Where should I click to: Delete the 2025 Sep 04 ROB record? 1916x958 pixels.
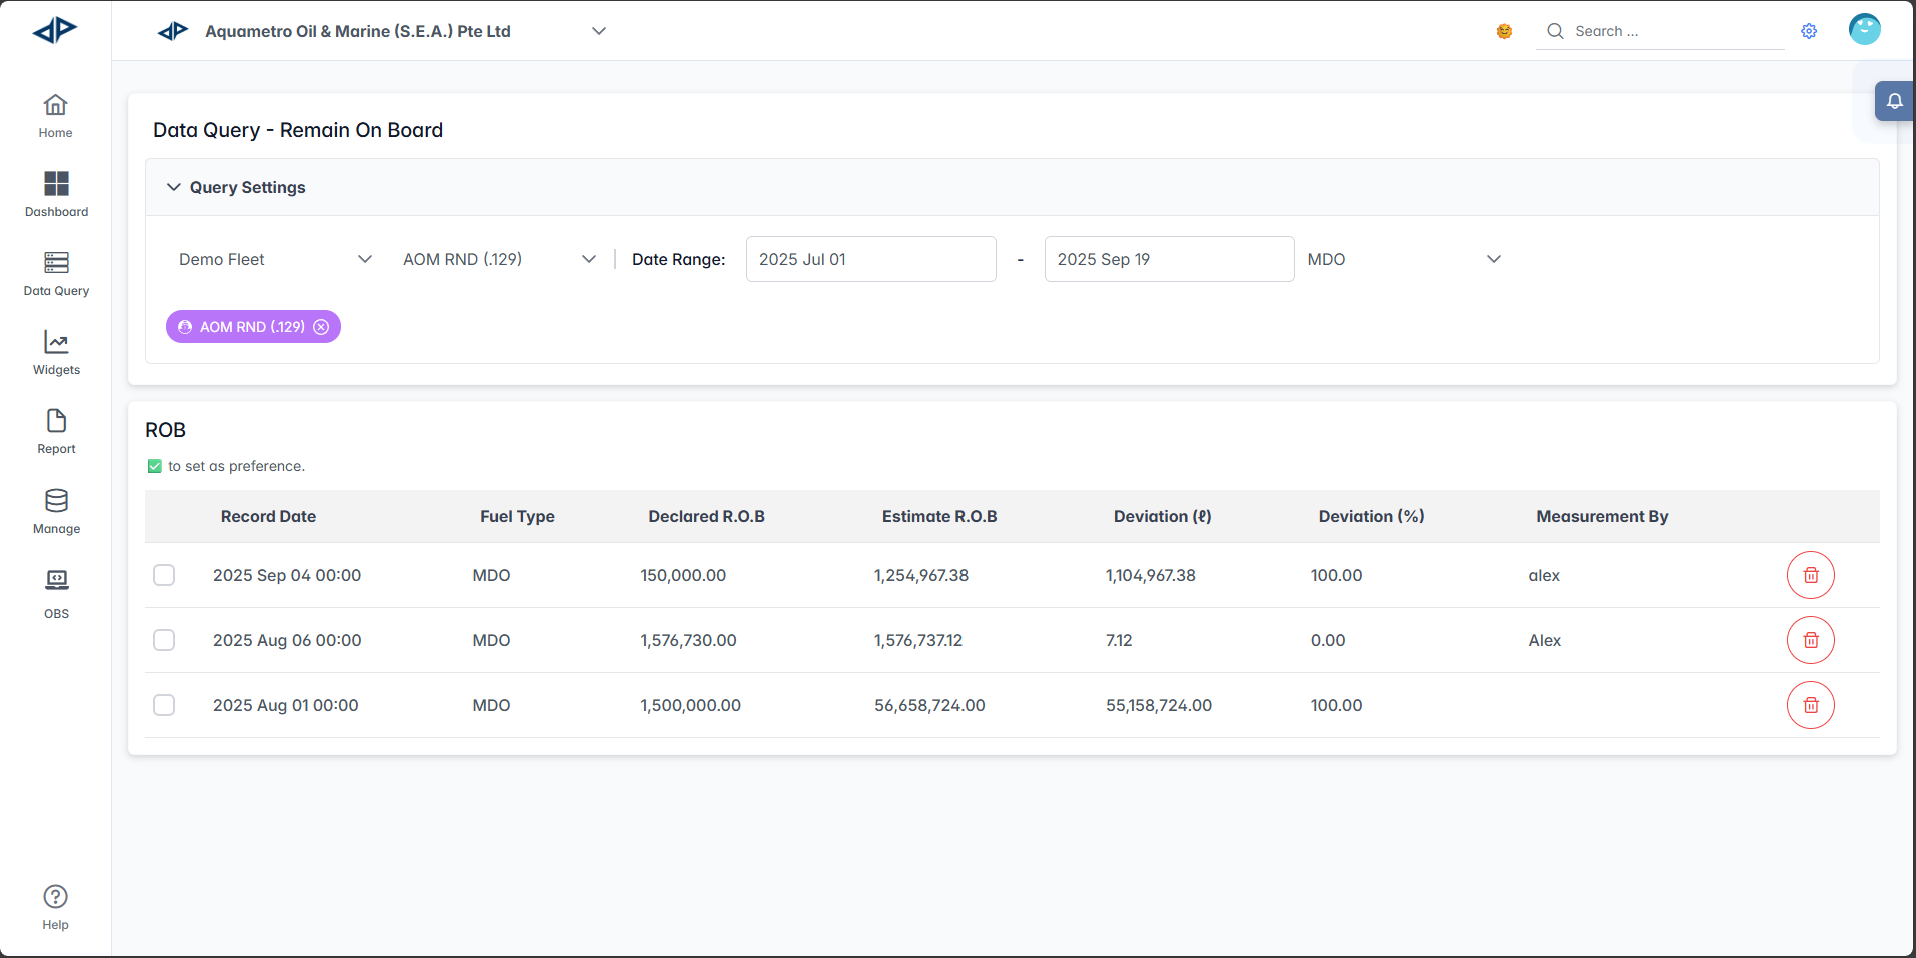(1810, 575)
